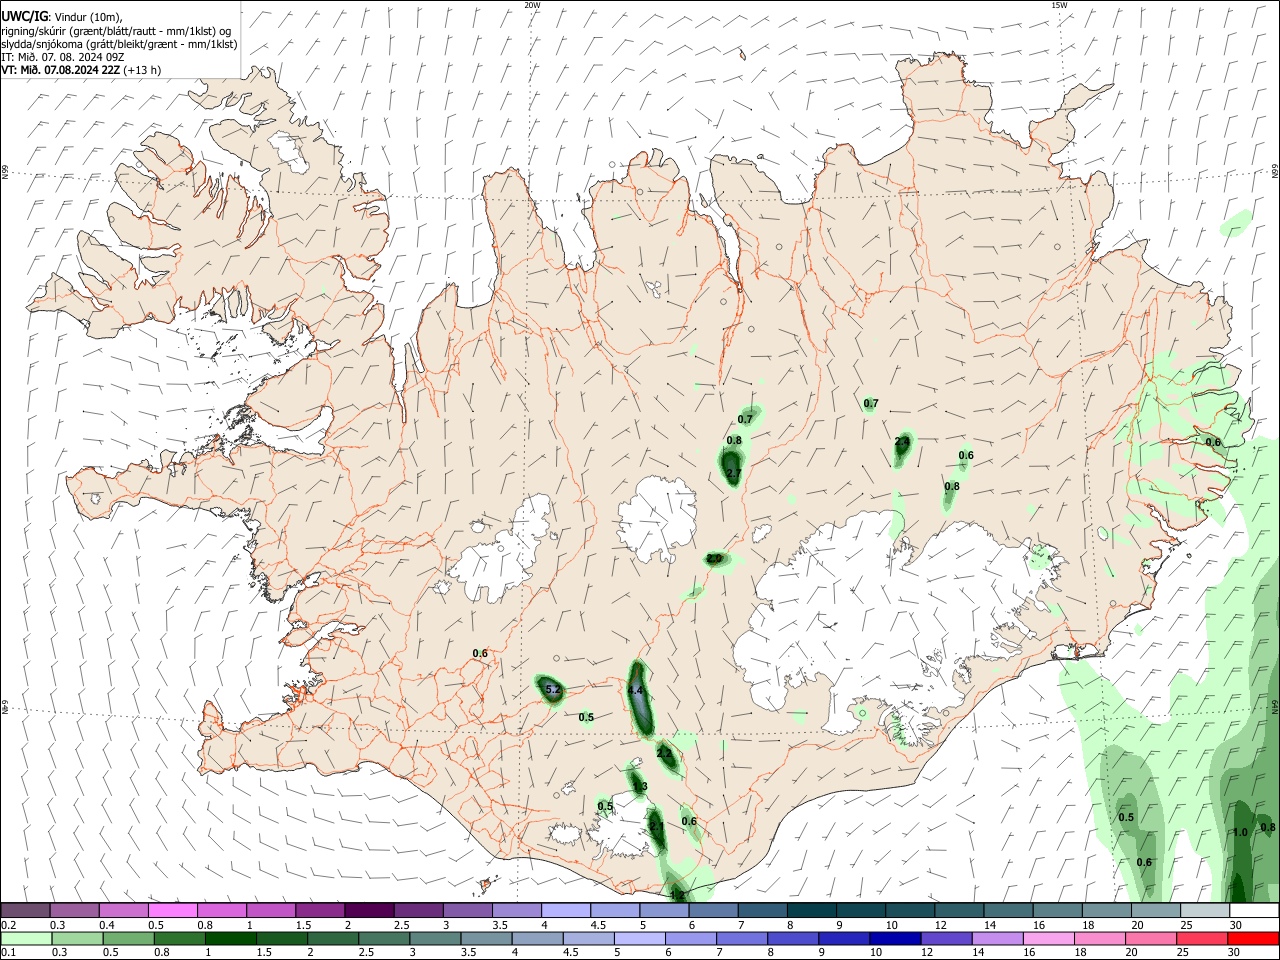
Task: Click the 'slydda/snjókoma' legend description line
Action: (x=119, y=44)
